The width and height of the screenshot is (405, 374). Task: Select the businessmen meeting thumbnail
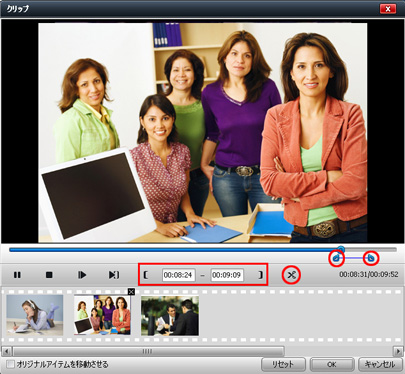pyautogui.click(x=170, y=315)
